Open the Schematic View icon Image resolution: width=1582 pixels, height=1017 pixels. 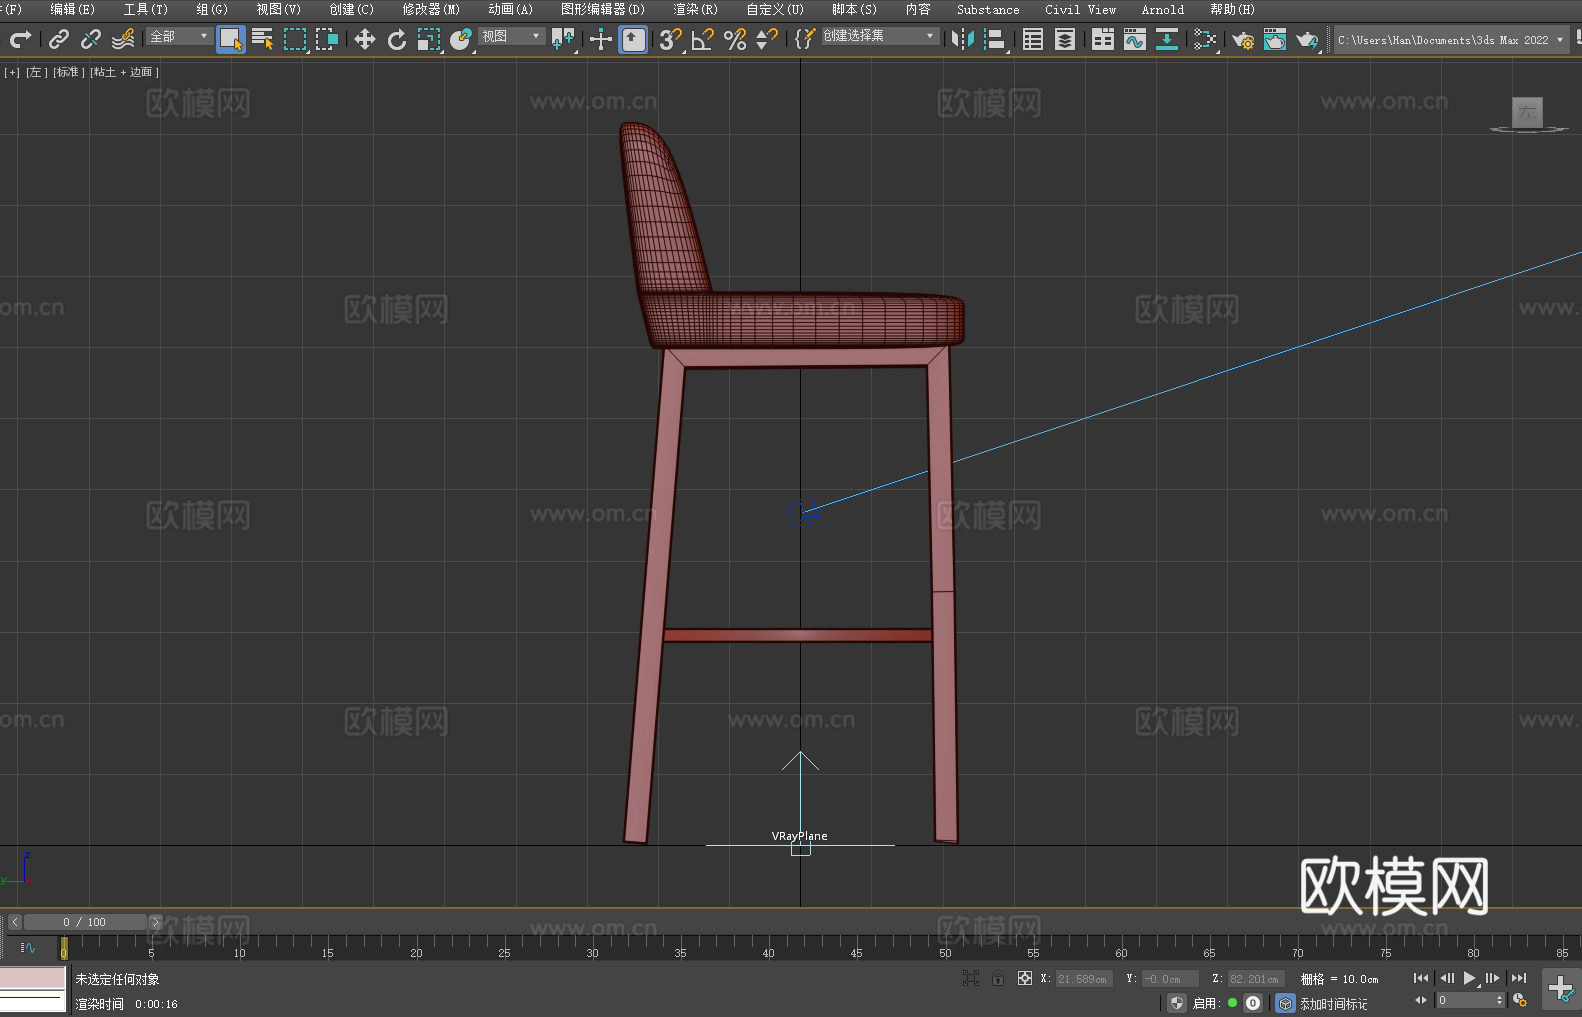coord(1167,39)
